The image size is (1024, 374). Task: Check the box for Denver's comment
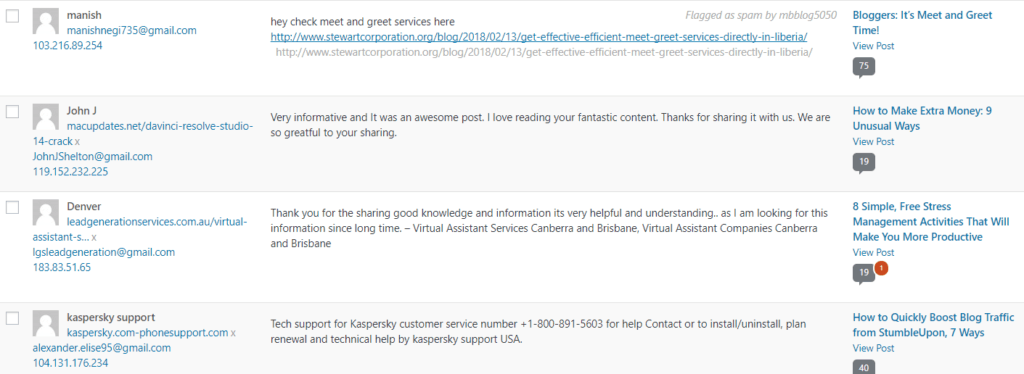tap(12, 208)
